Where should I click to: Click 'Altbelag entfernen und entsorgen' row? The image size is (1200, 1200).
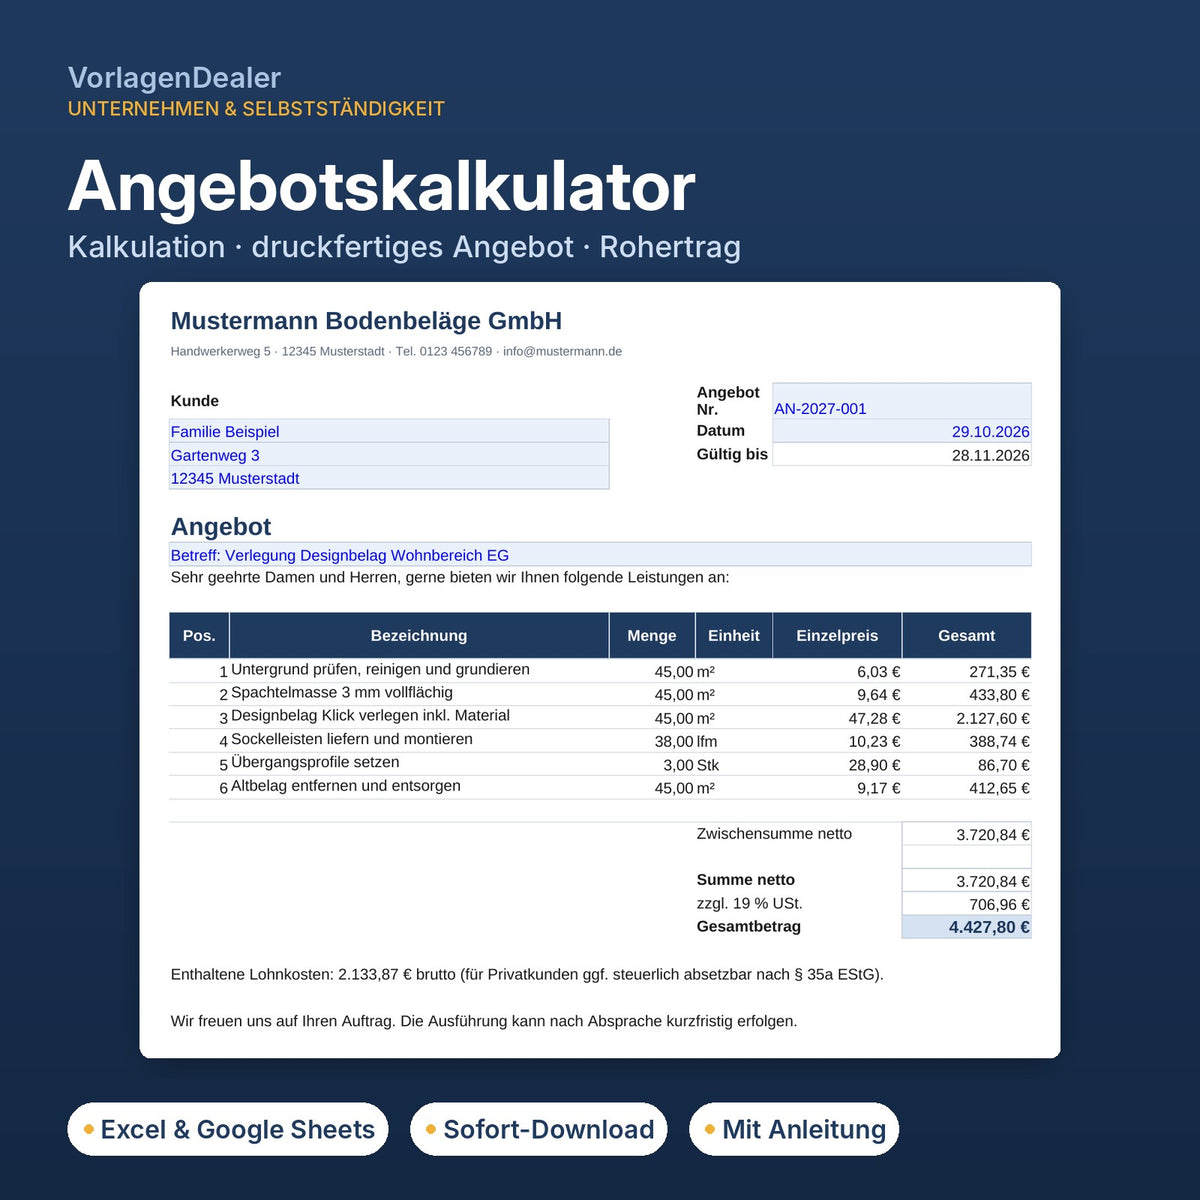600,787
